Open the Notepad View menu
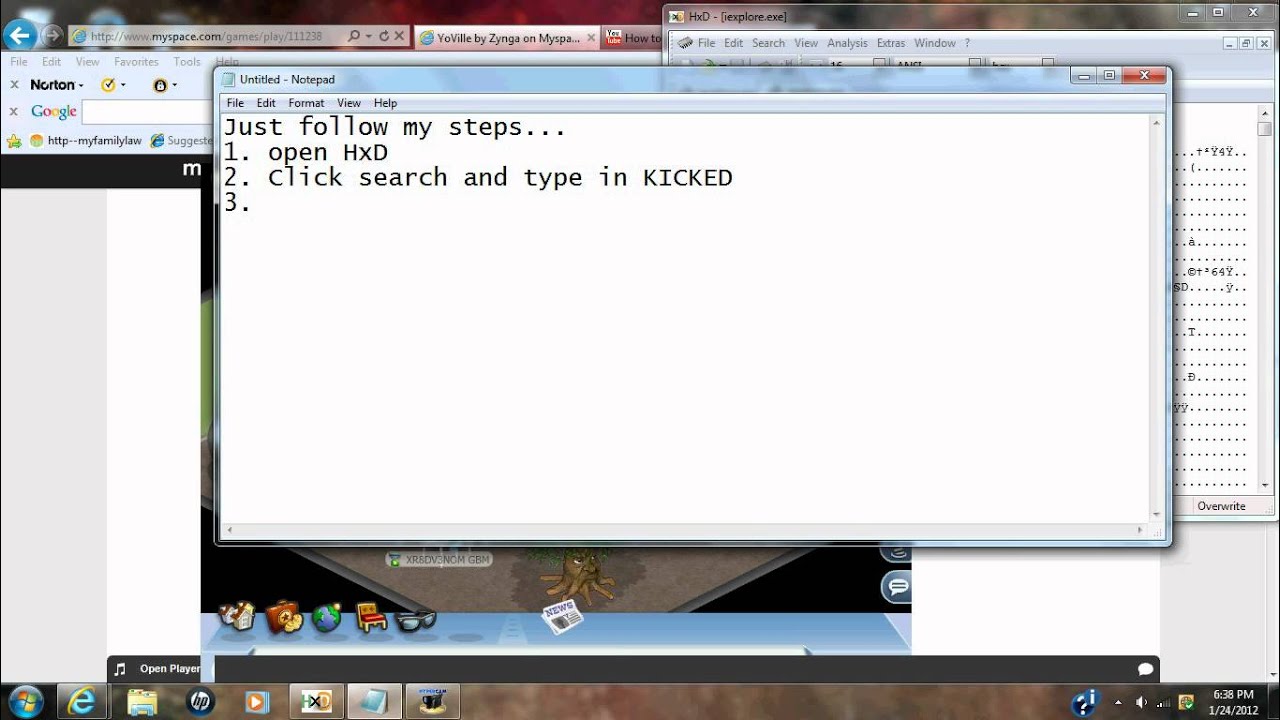 point(349,103)
